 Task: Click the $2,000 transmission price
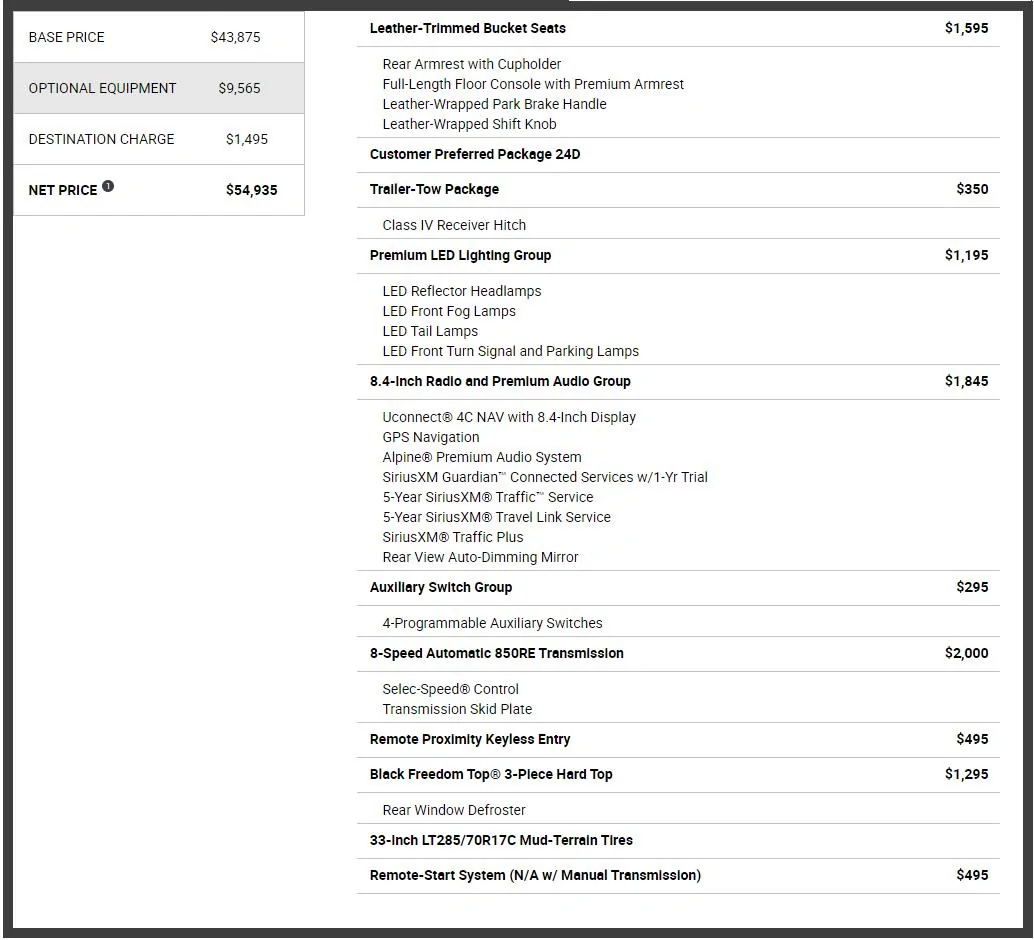coord(966,652)
